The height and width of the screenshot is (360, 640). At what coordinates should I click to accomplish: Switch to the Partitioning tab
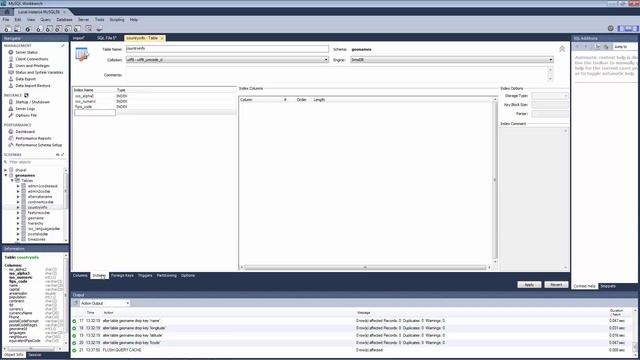[167, 276]
